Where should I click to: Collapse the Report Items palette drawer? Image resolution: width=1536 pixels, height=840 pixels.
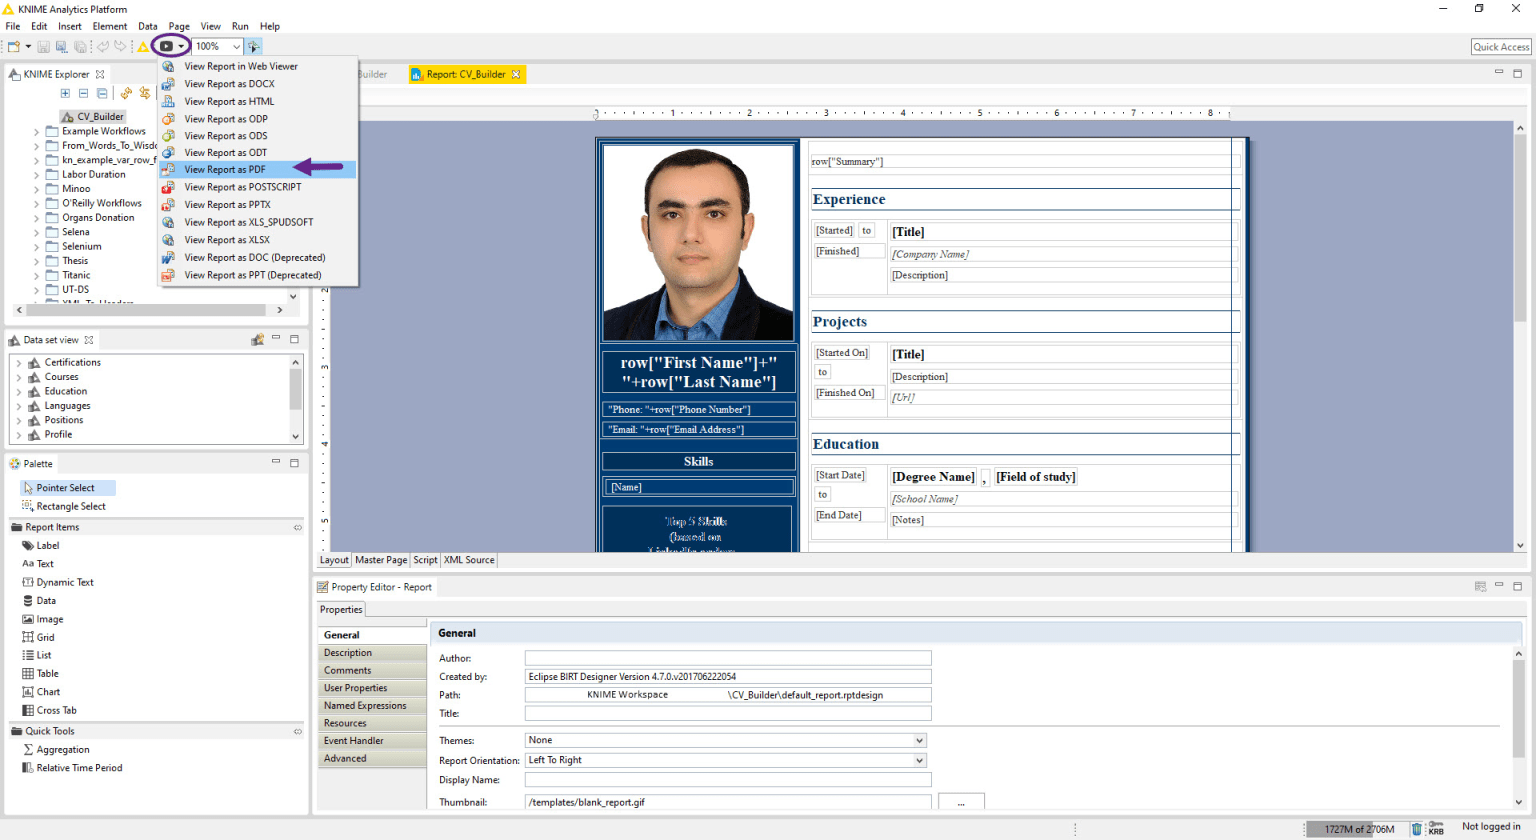point(297,527)
